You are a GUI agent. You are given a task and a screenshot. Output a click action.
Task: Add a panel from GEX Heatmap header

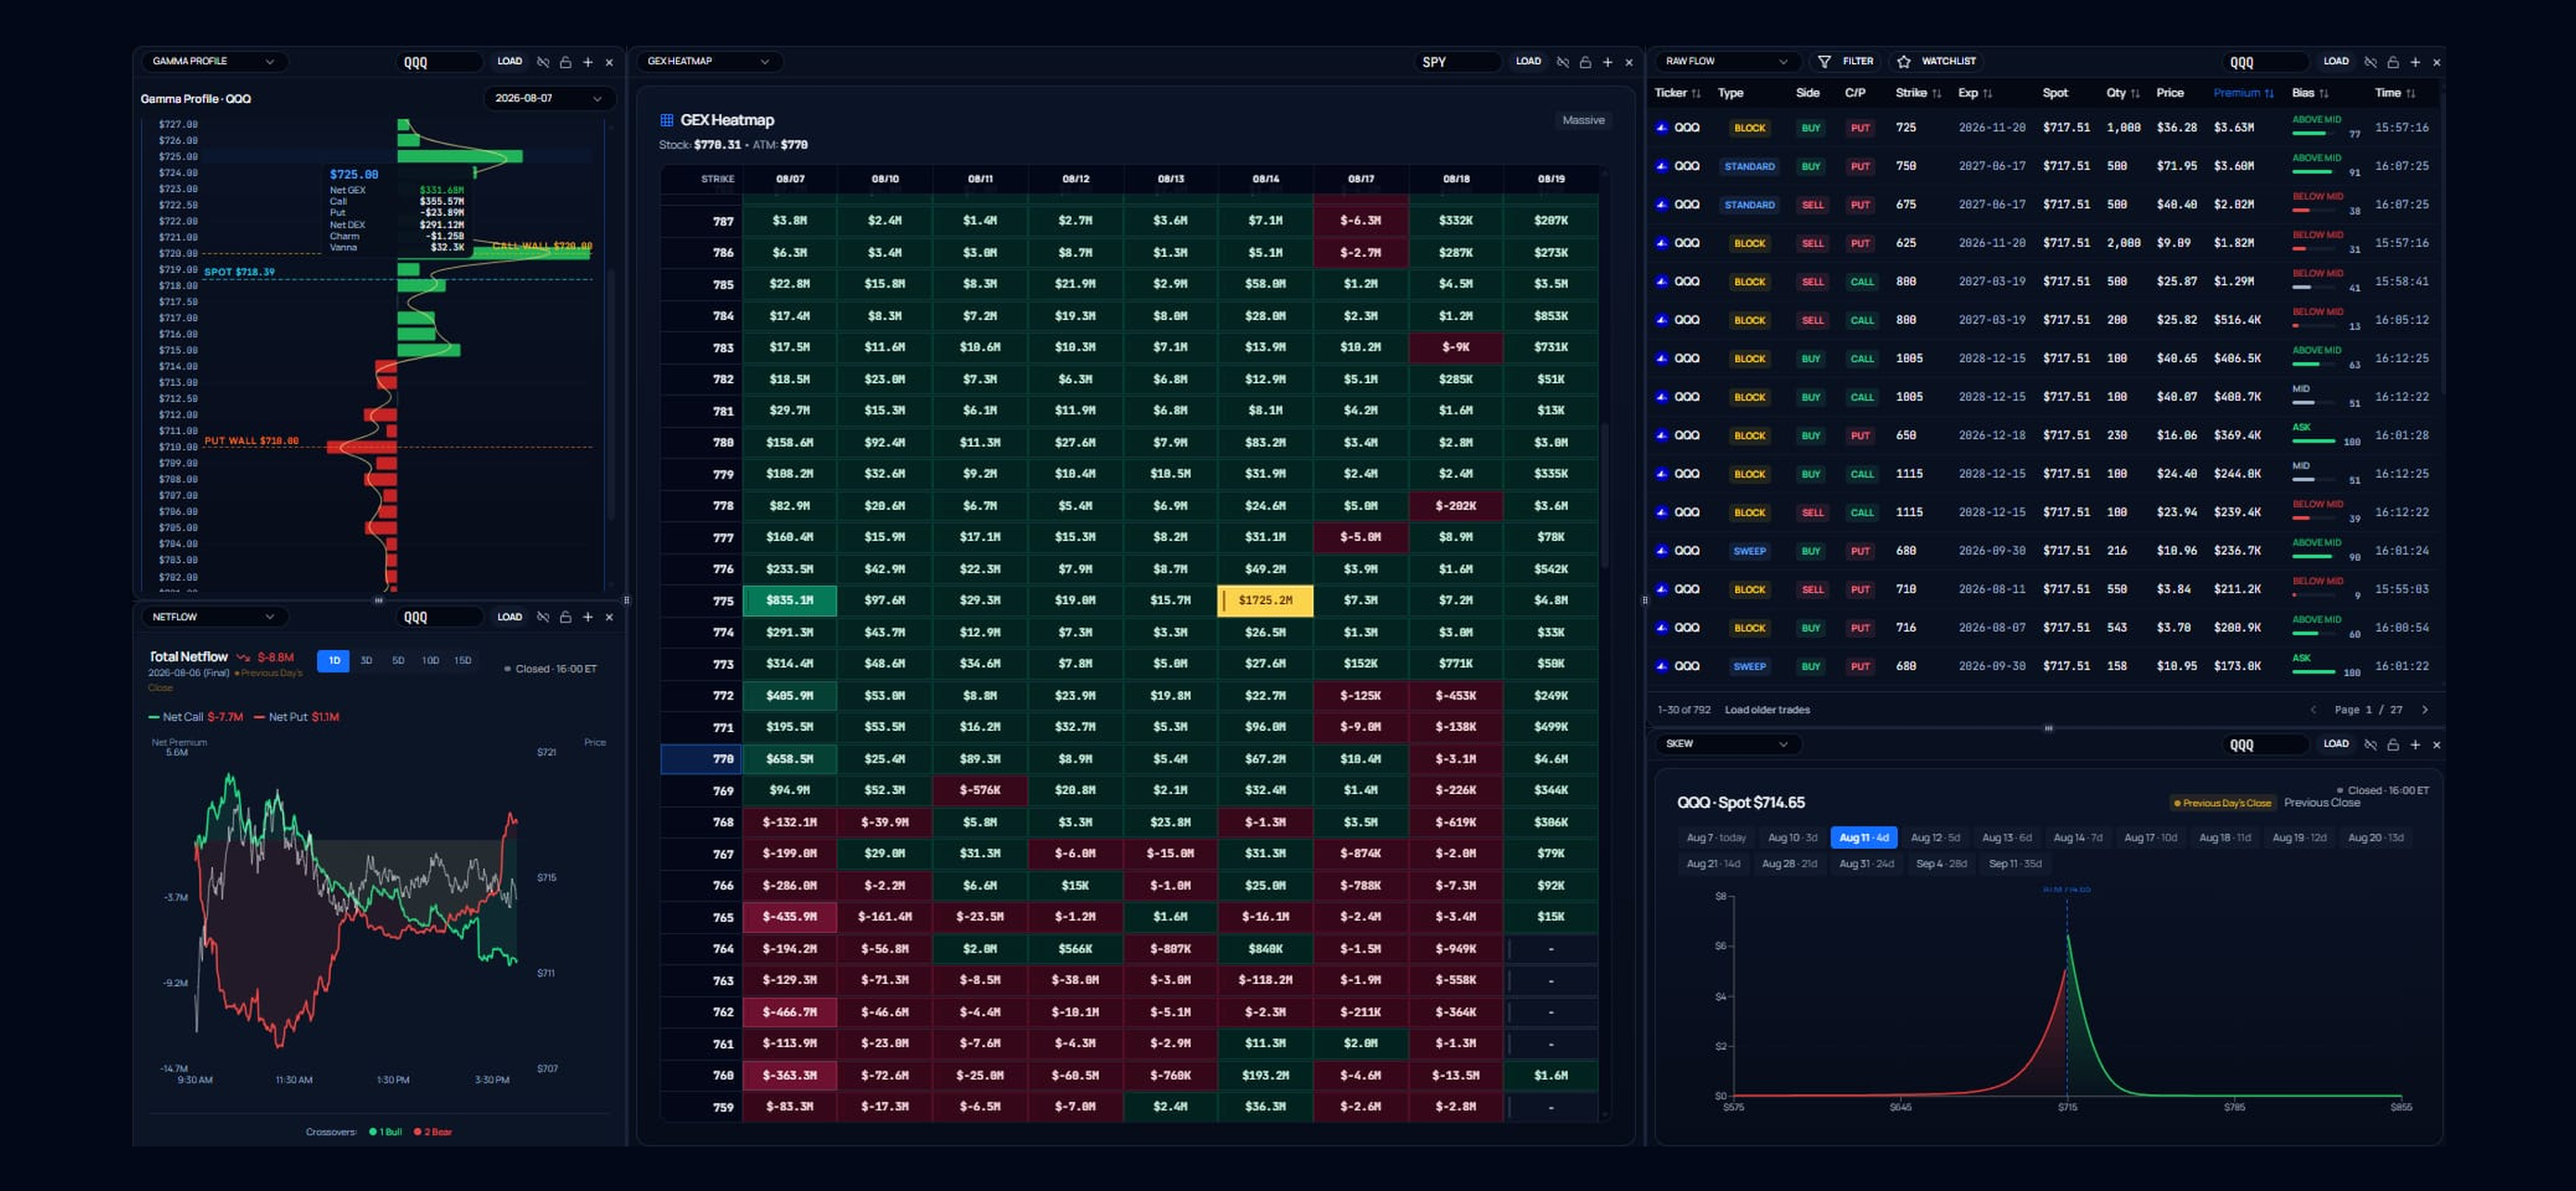[x=1608, y=62]
